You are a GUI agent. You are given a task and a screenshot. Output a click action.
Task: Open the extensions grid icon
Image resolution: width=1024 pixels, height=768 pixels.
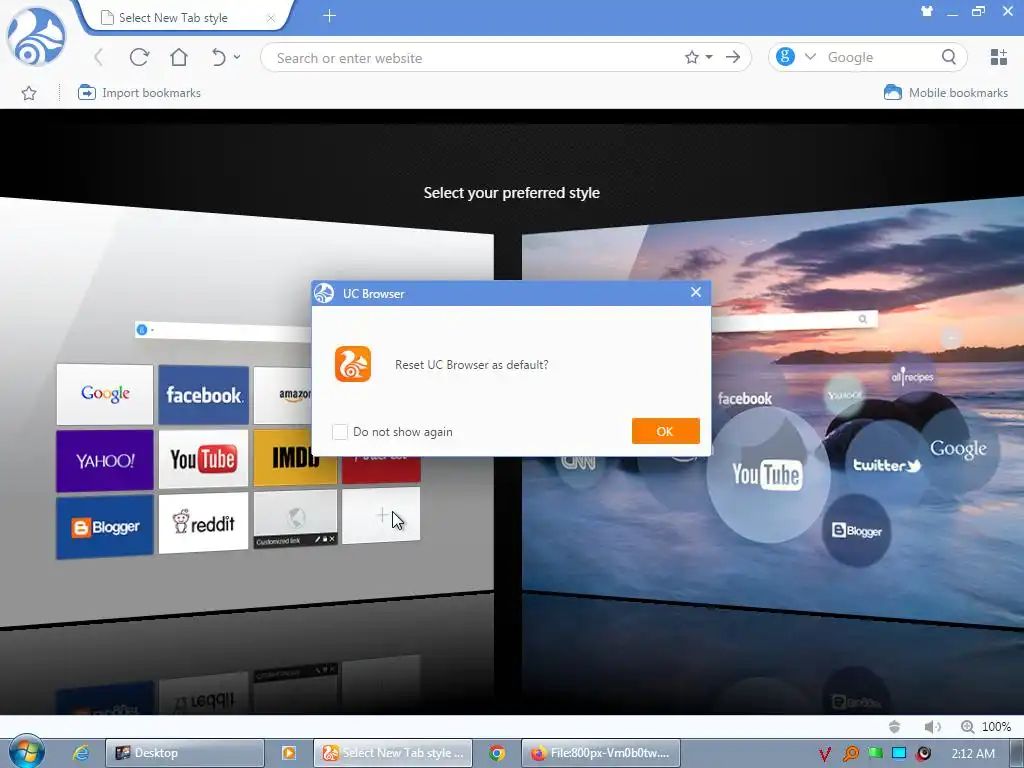coord(999,57)
